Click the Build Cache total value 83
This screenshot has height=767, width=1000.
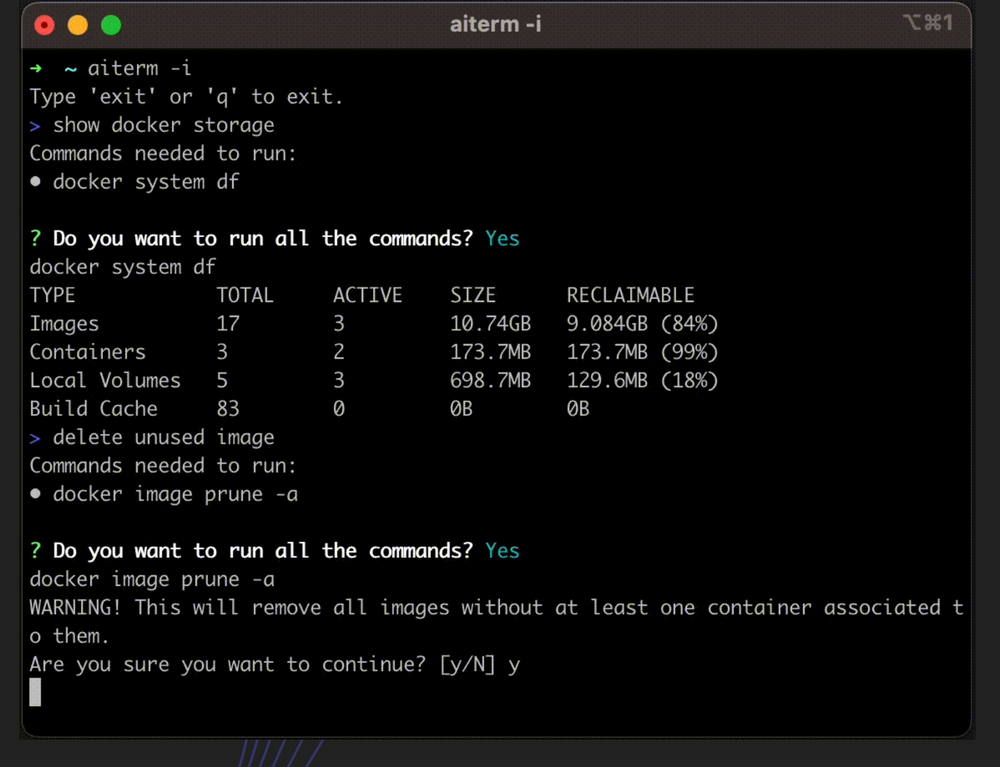(228, 409)
